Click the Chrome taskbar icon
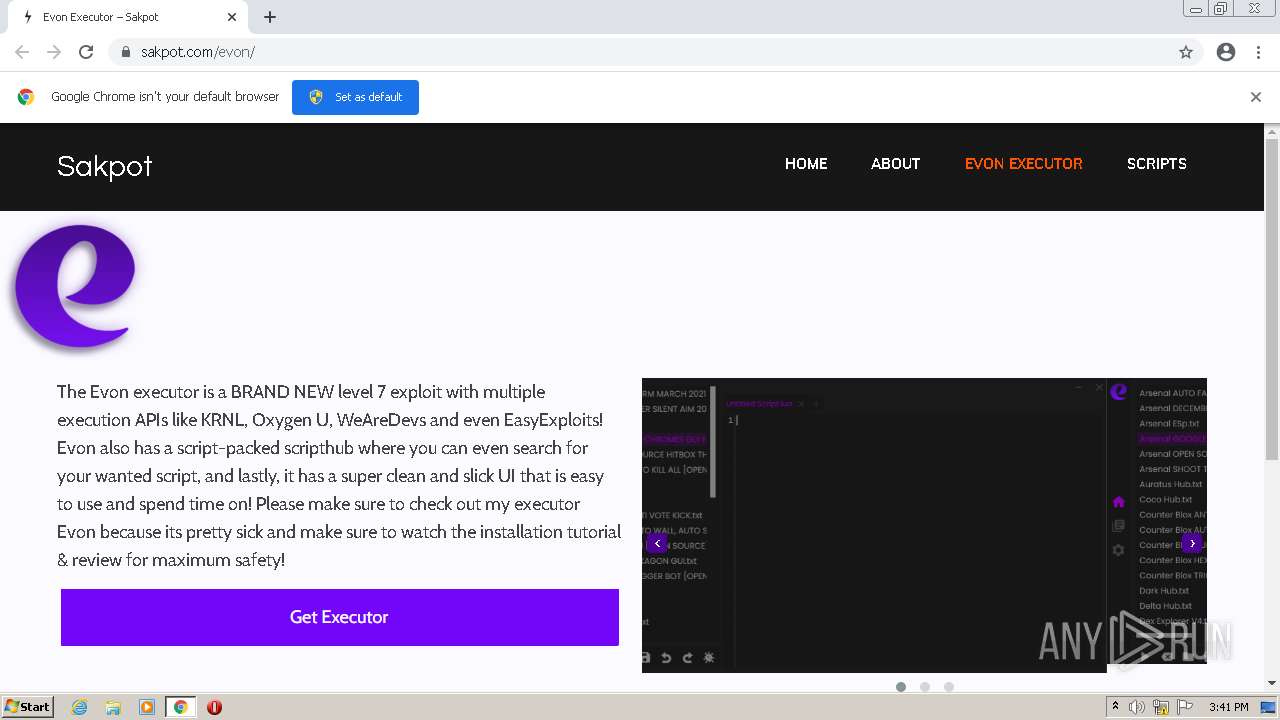 (x=180, y=707)
